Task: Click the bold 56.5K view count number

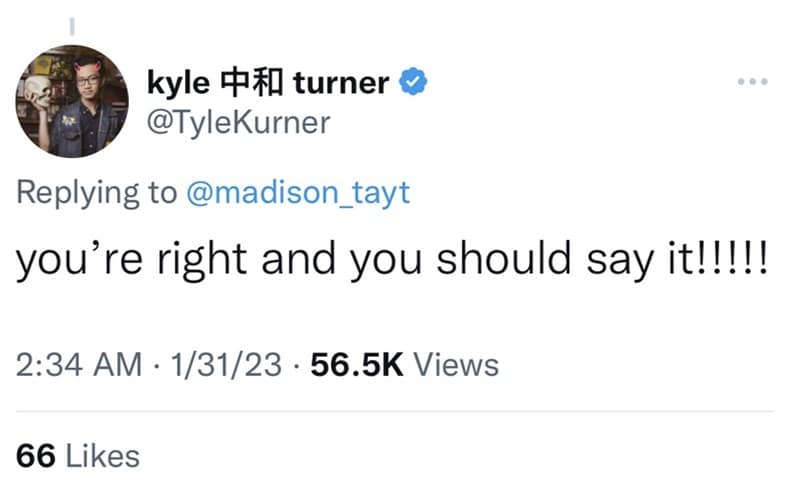Action: 357,364
